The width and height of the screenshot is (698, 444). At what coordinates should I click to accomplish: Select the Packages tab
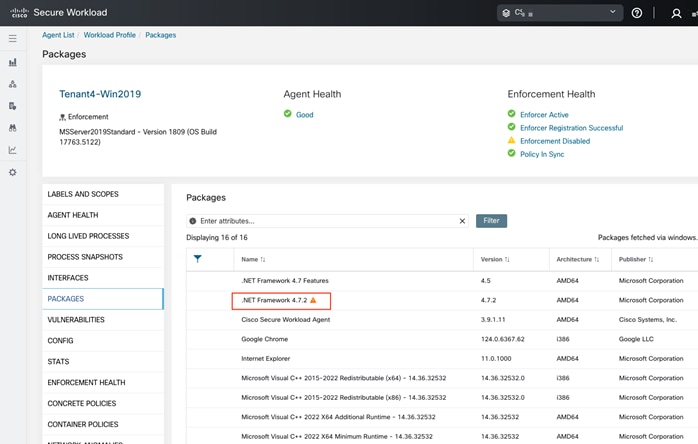(x=103, y=299)
